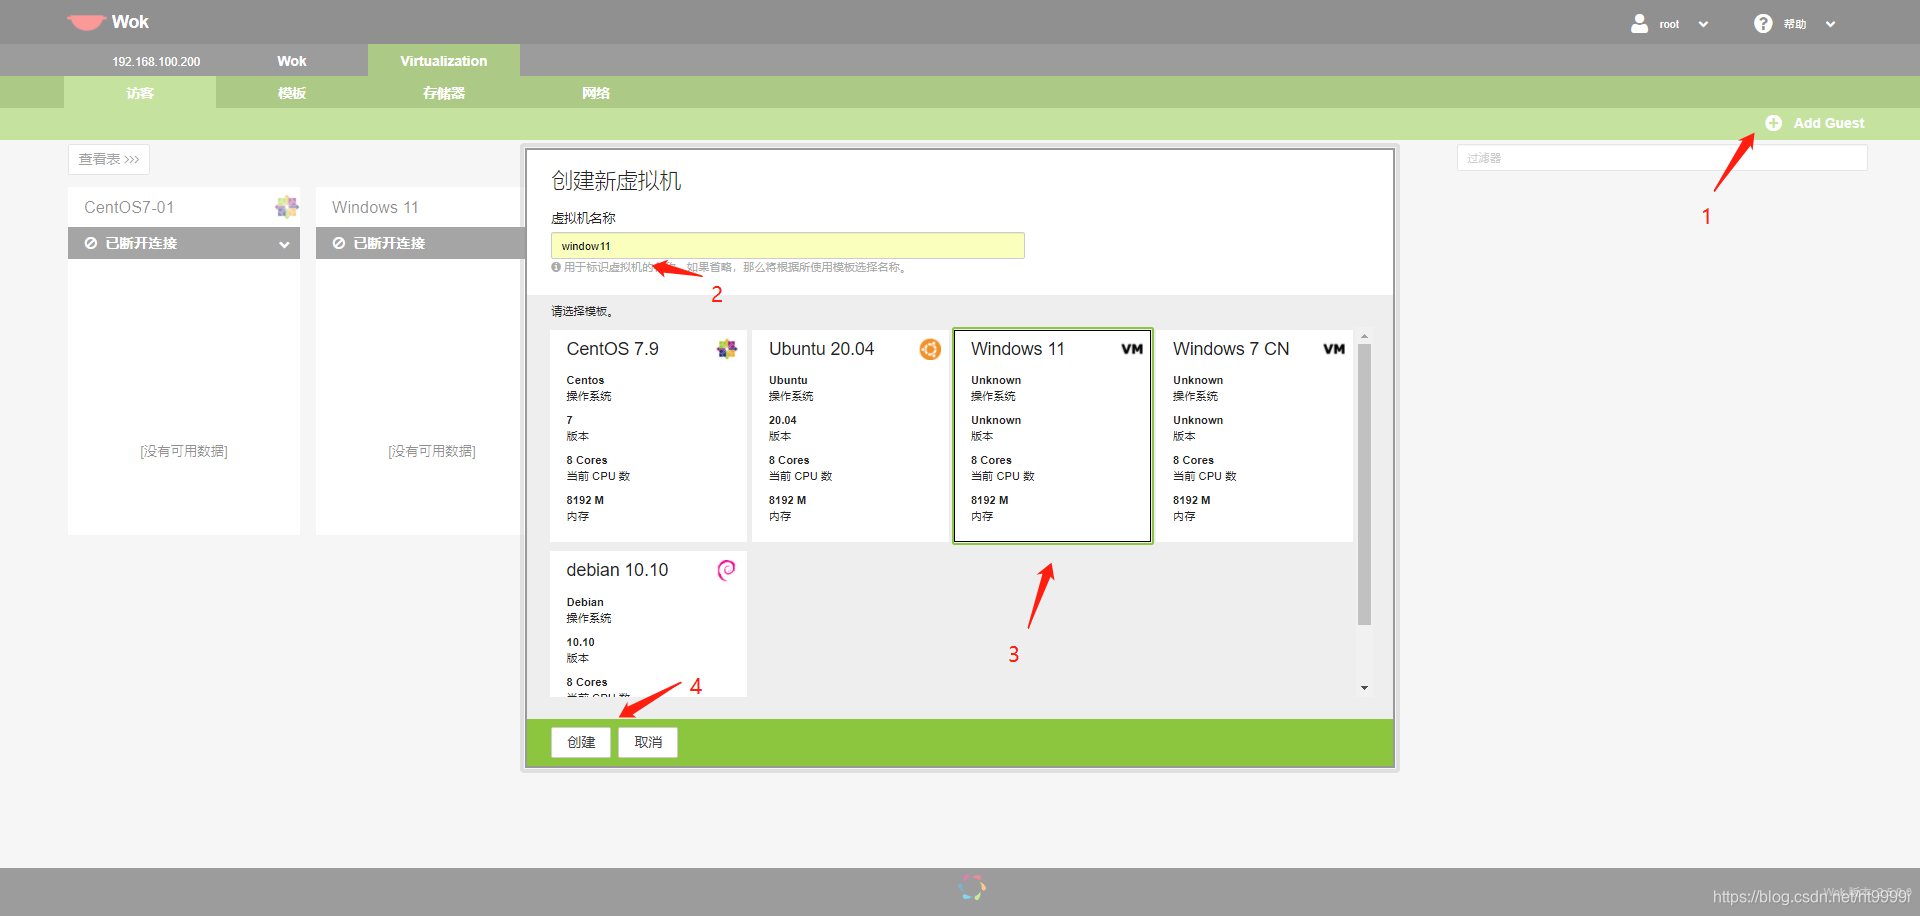
Task: Open the 网络 network sub-tab
Action: [596, 92]
